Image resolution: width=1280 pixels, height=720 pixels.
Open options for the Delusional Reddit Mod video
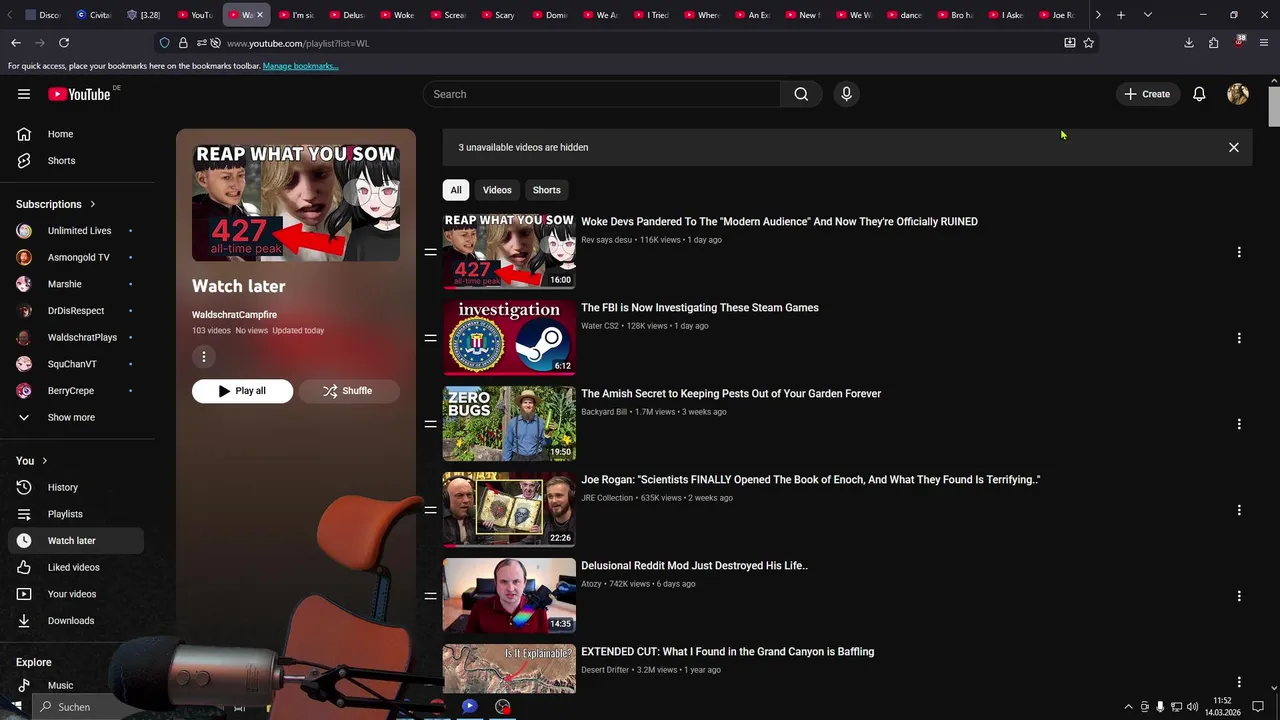click(x=1239, y=596)
